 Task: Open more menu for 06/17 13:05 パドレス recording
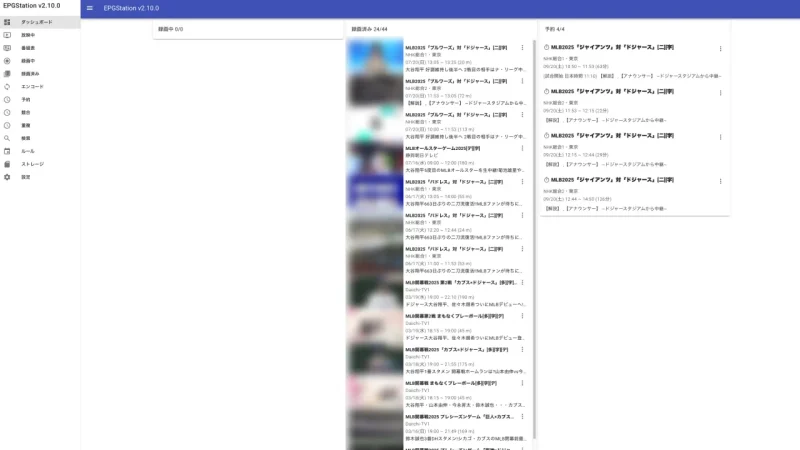[522, 182]
